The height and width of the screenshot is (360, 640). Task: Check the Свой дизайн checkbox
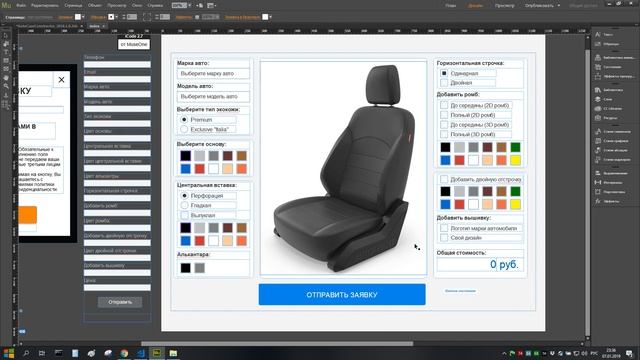(x=444, y=238)
